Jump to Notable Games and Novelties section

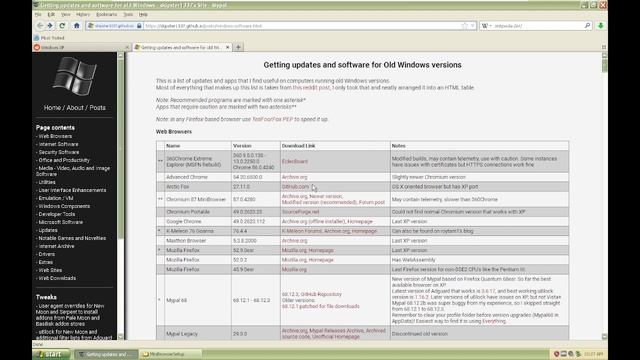tap(72, 238)
